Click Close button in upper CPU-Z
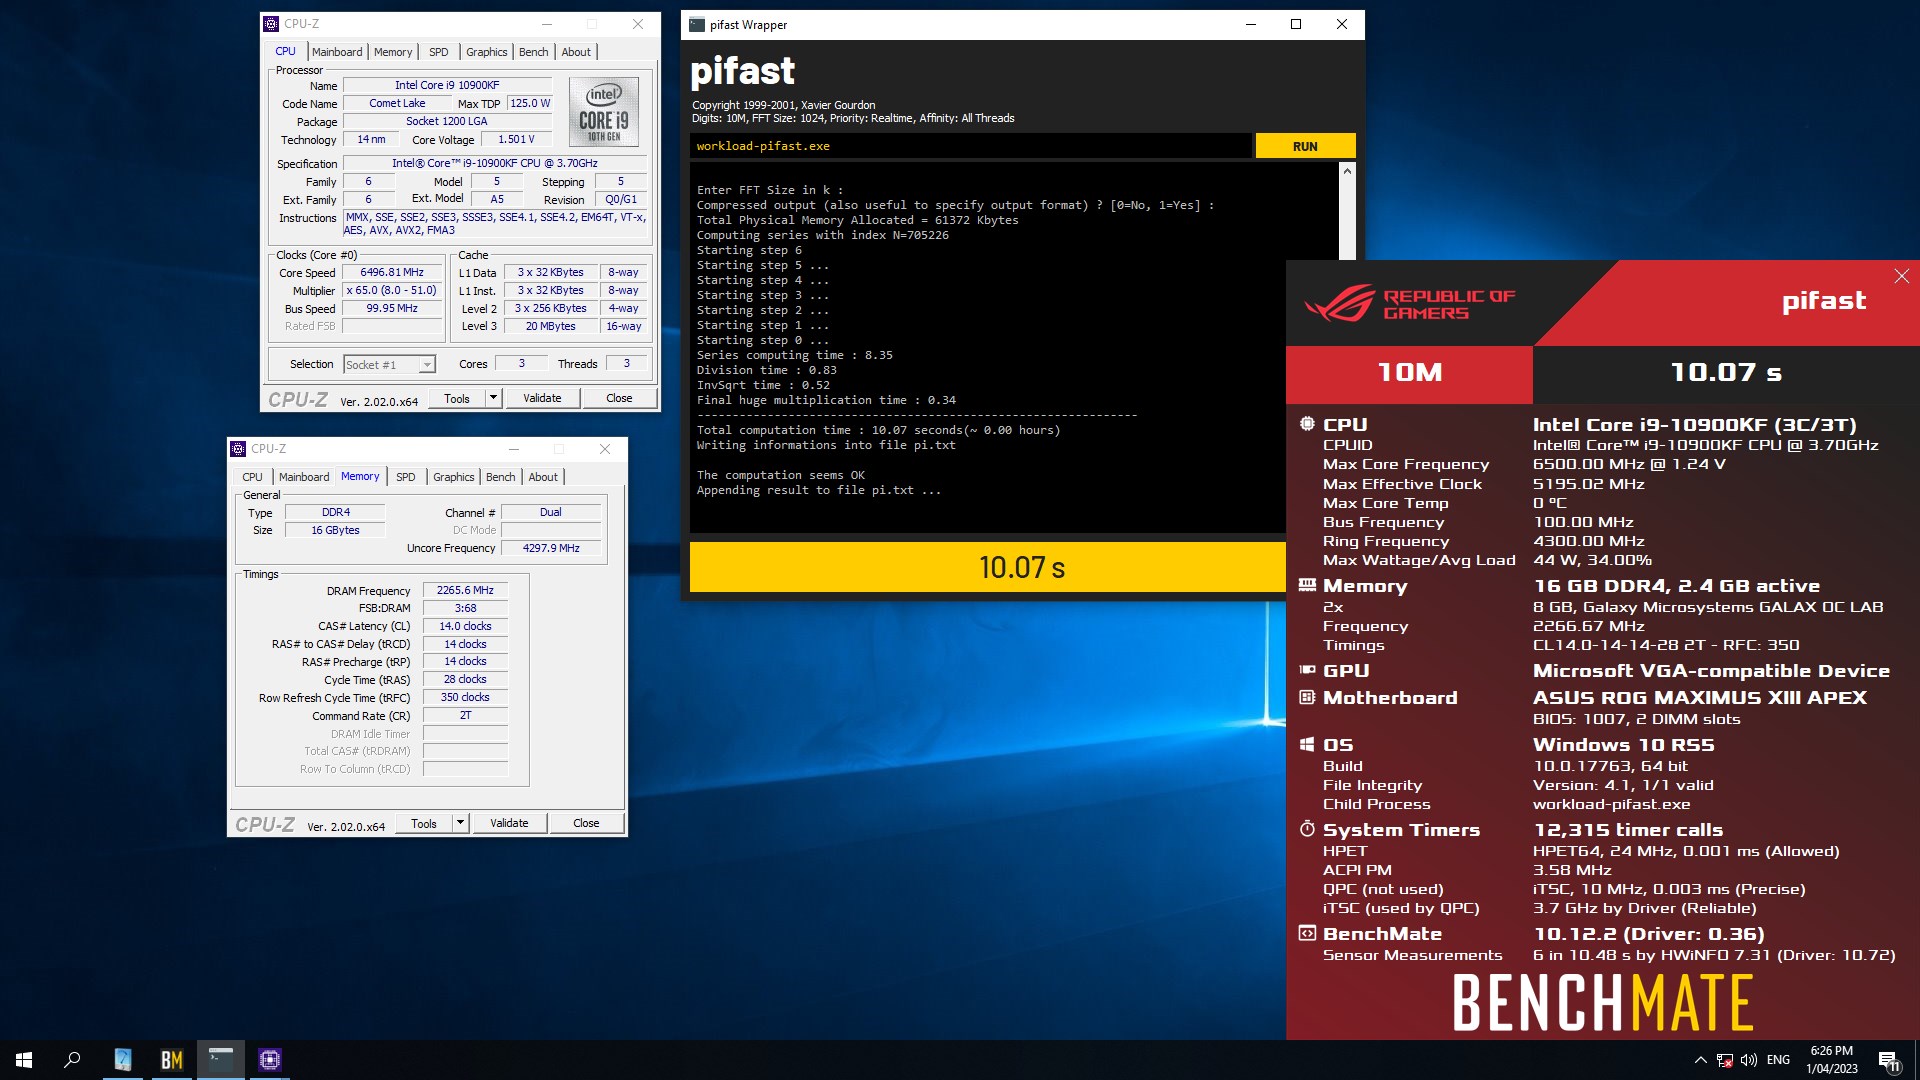Viewport: 1920px width, 1080px height. pos(619,398)
